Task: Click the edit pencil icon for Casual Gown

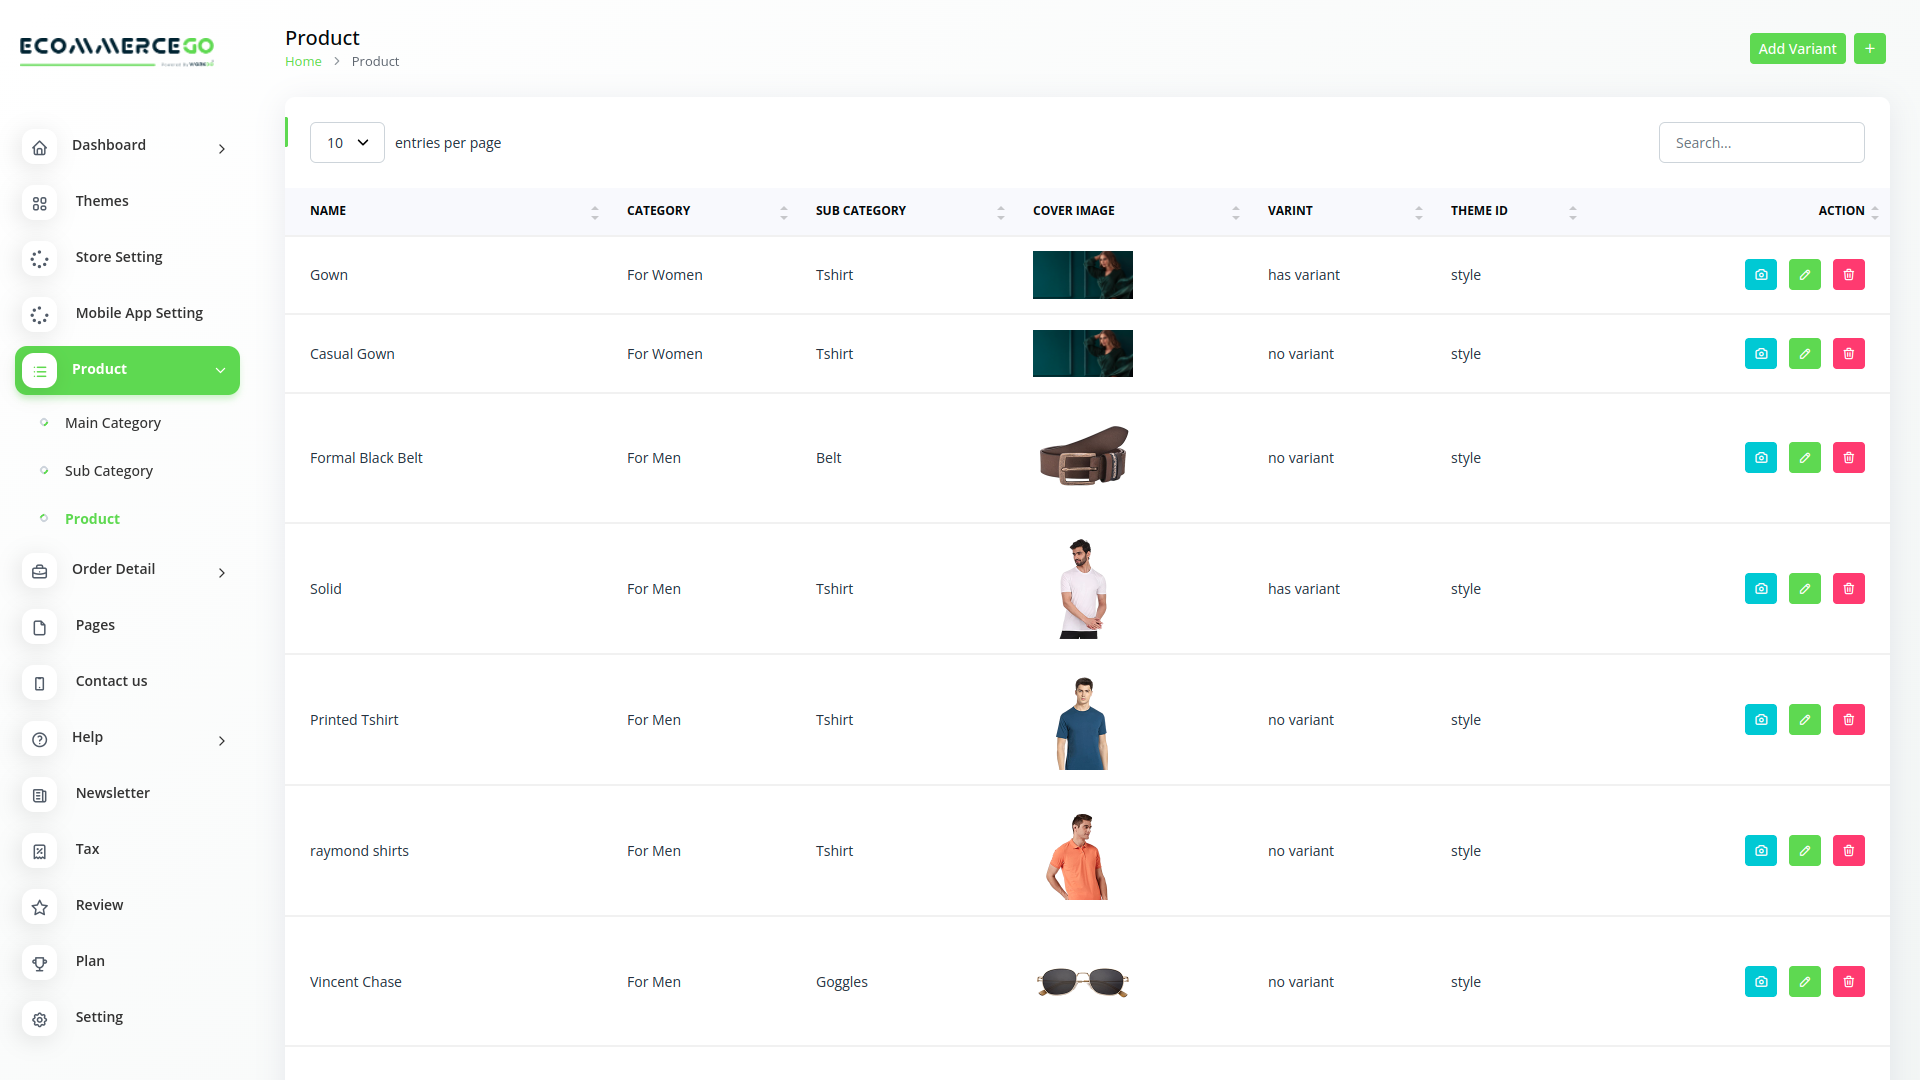Action: point(1804,354)
